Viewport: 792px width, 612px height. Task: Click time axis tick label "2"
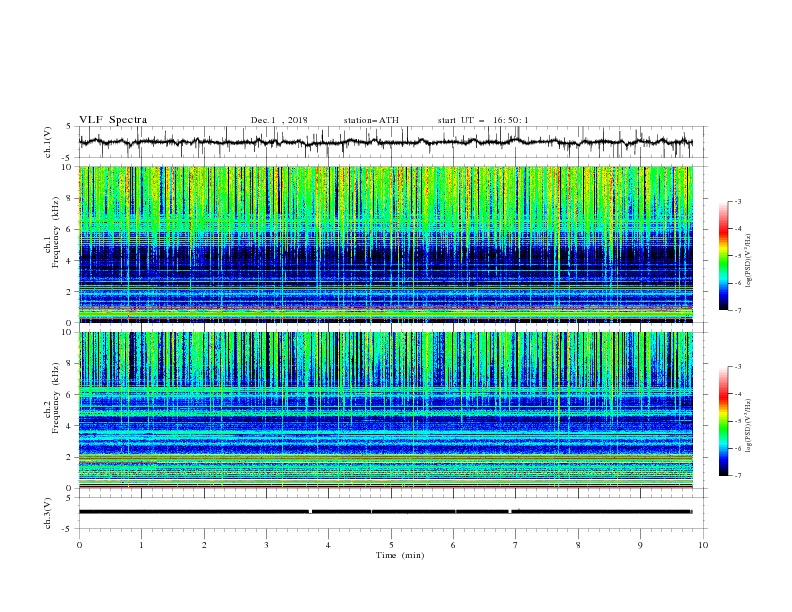click(204, 545)
